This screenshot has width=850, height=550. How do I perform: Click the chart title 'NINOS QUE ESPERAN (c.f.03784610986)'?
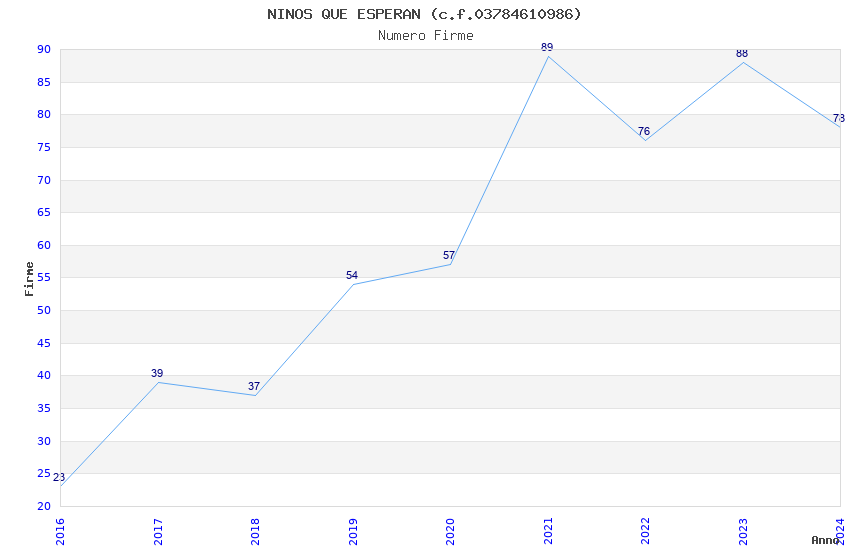point(424,14)
